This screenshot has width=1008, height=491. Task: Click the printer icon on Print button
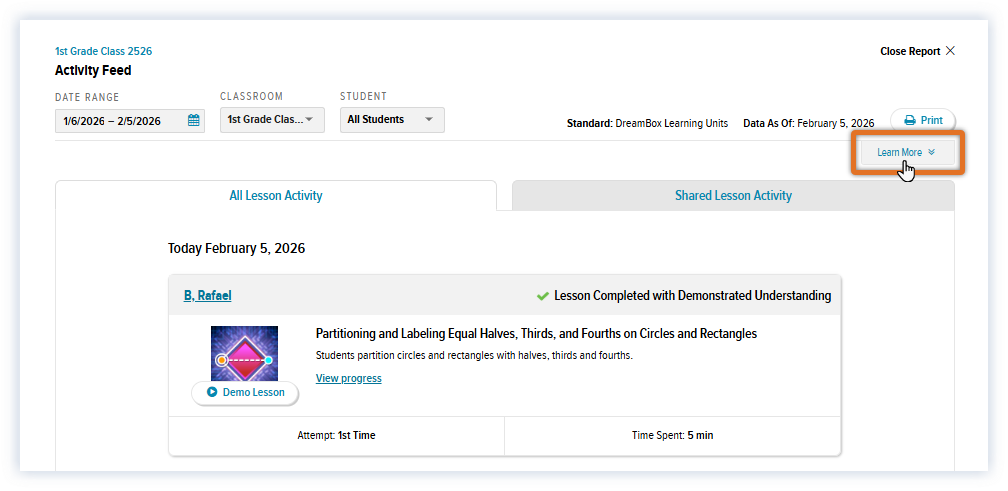(910, 120)
